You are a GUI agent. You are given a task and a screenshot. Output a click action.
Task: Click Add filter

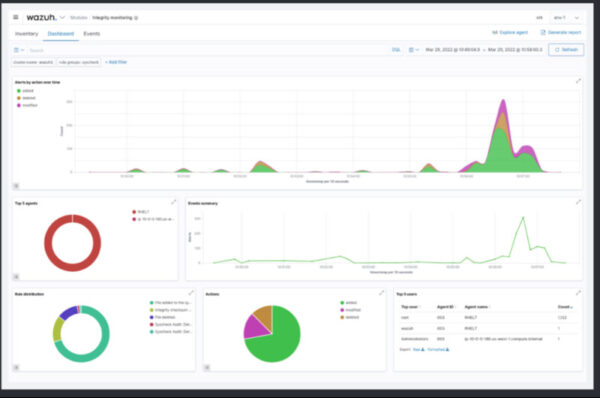coord(116,62)
